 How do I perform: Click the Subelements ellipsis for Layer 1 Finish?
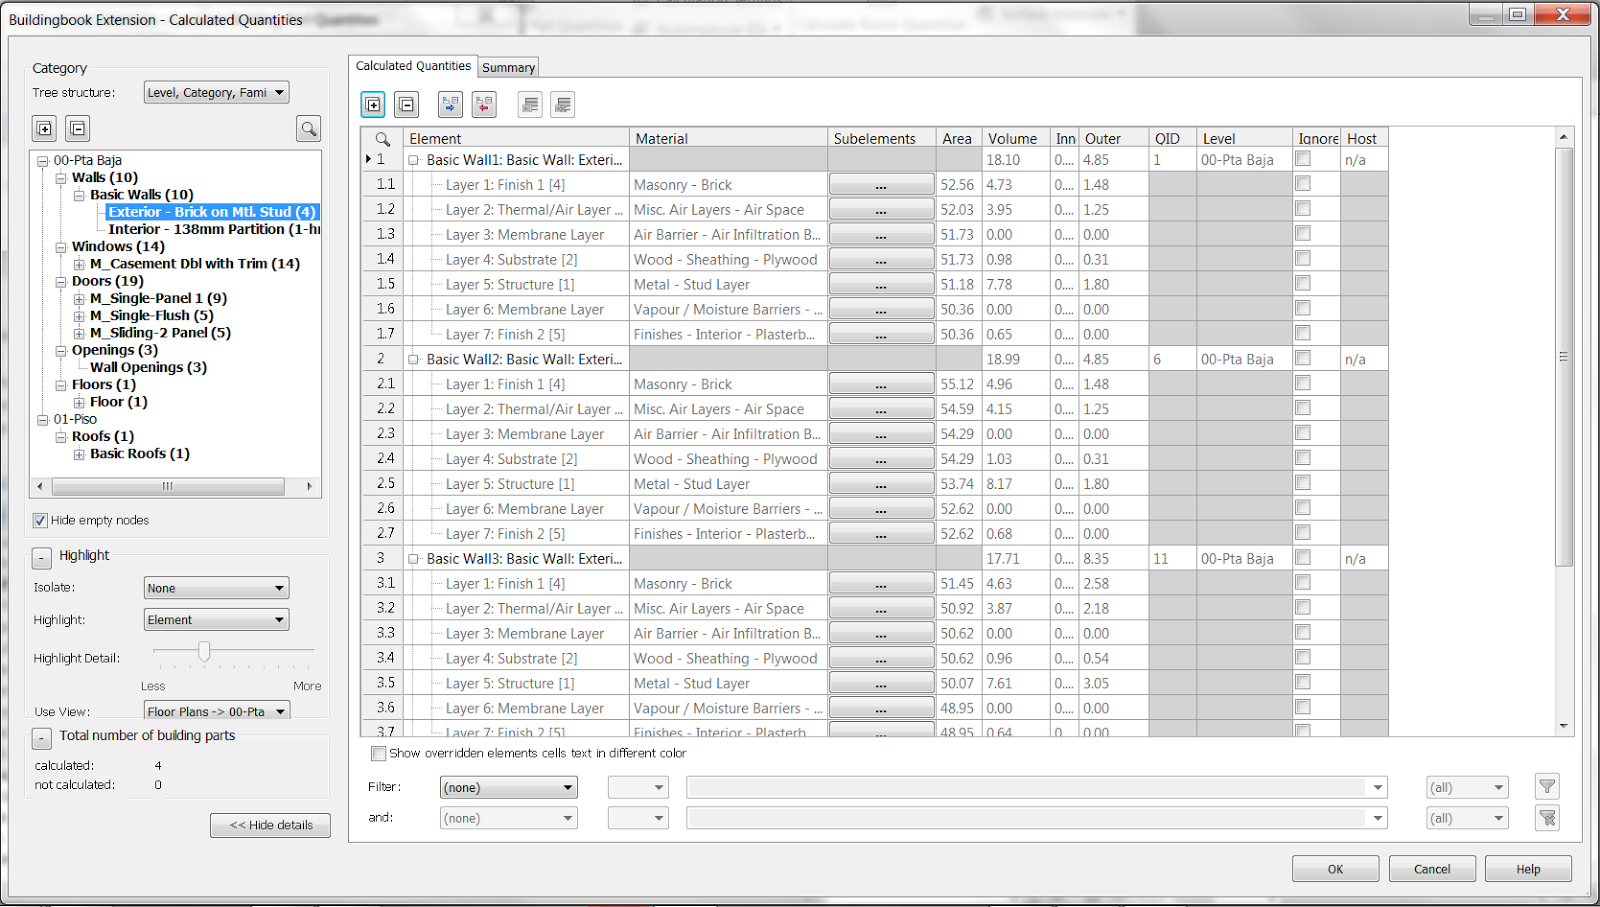[881, 184]
